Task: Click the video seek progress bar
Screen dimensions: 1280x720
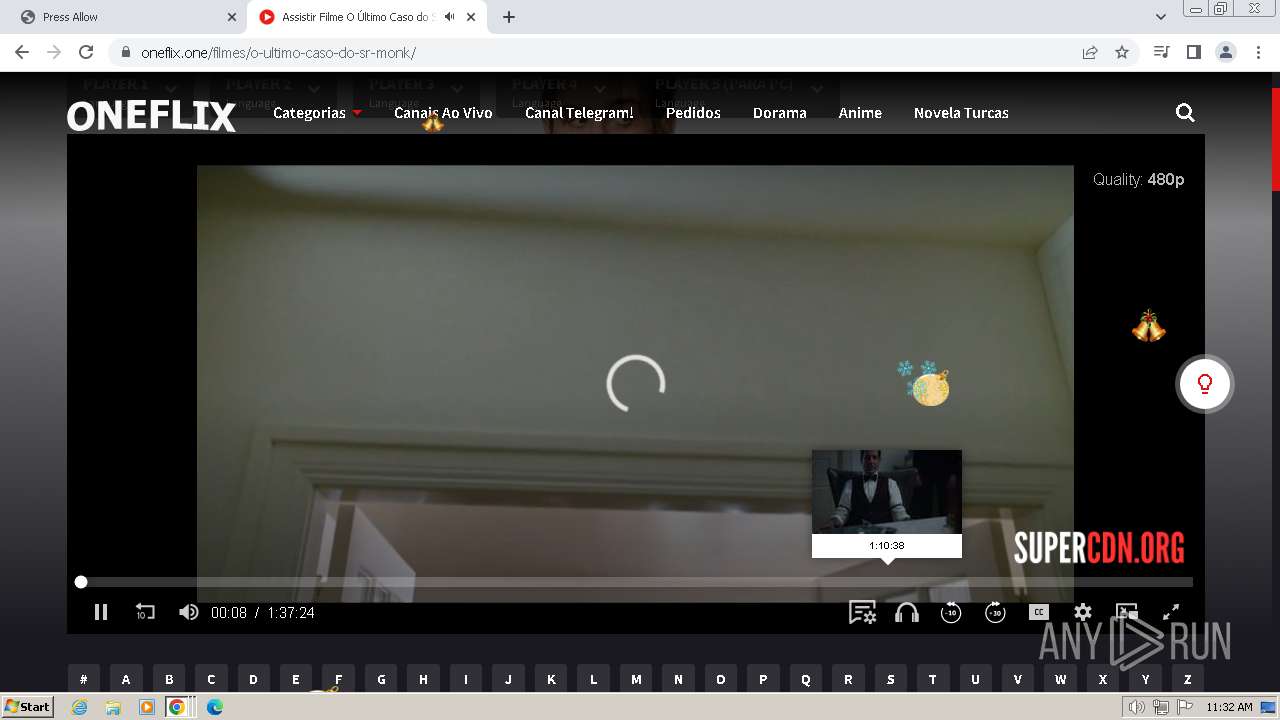Action: (x=636, y=582)
